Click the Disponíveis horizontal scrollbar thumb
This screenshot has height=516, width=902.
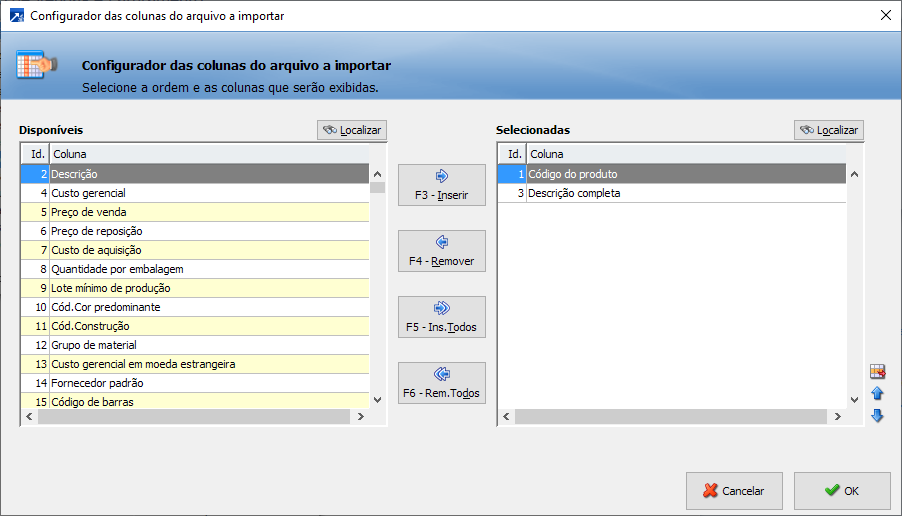pyautogui.click(x=194, y=416)
